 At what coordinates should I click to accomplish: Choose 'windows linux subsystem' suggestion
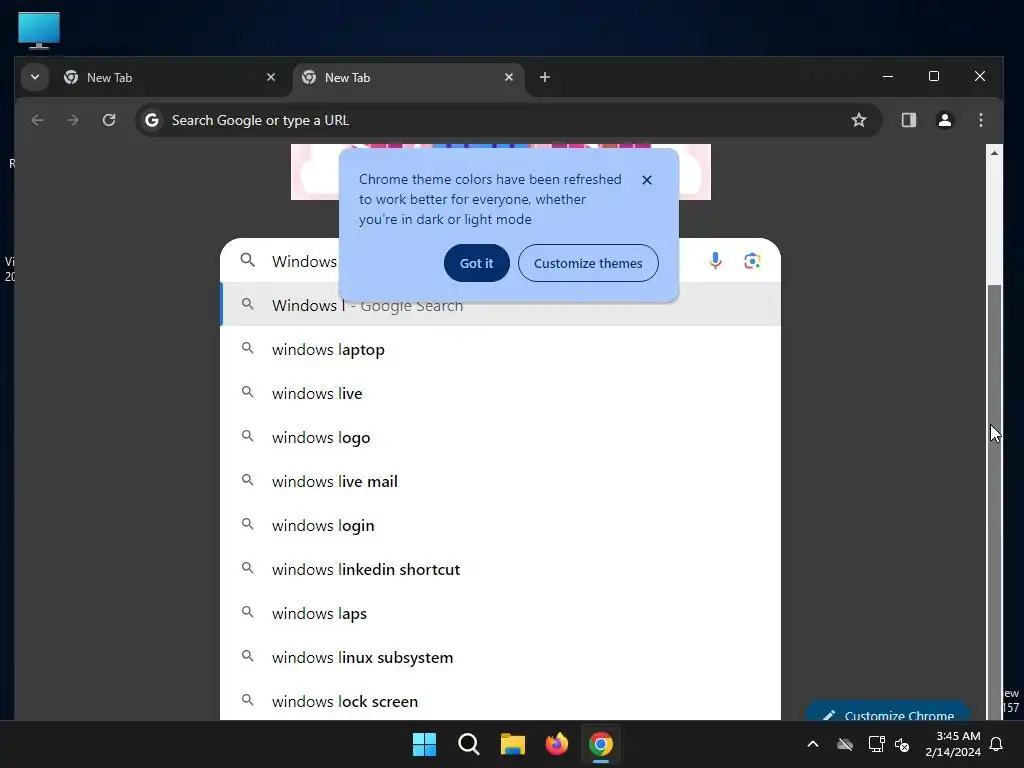pyautogui.click(x=500, y=658)
